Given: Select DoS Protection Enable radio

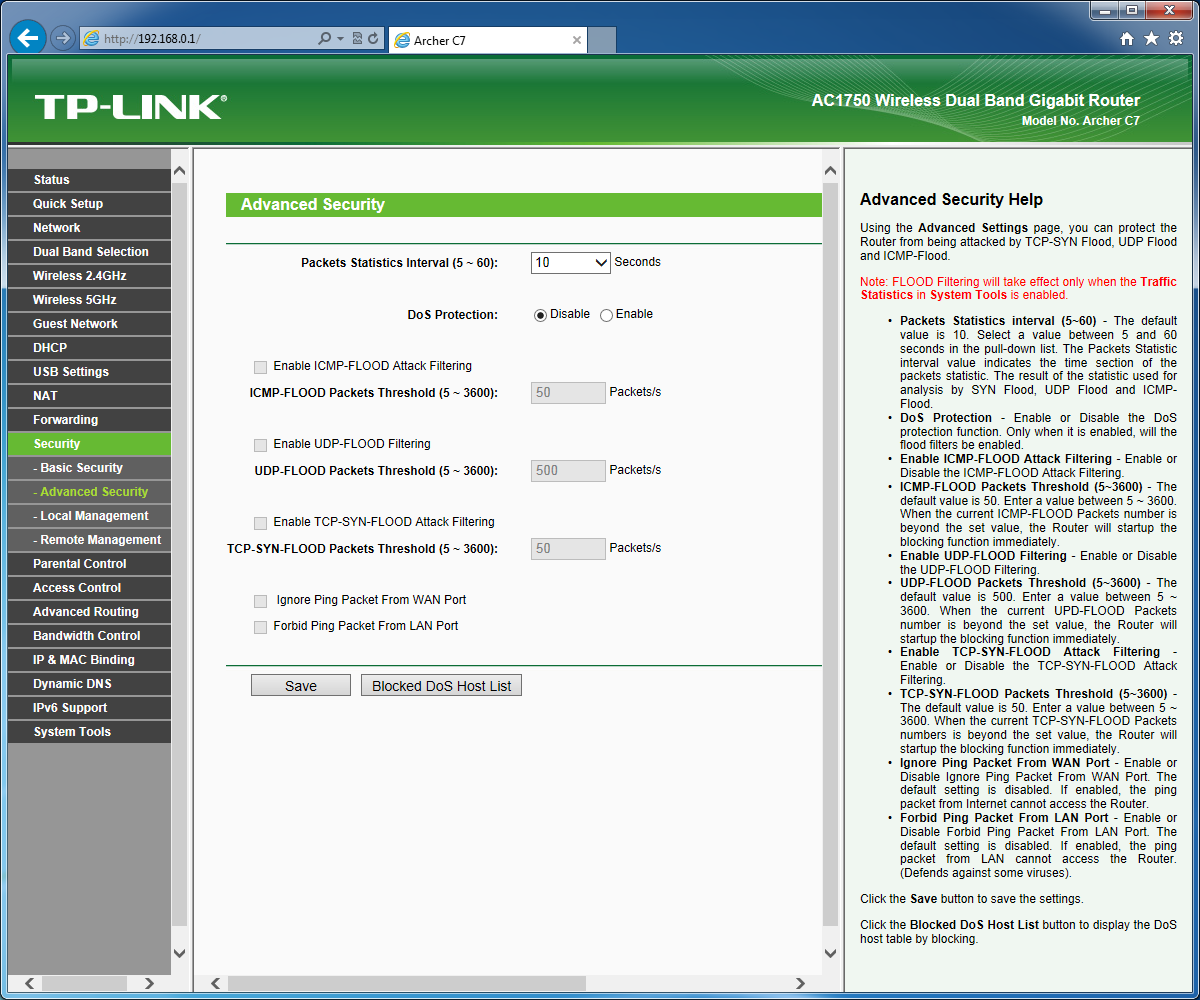Looking at the screenshot, I should click(x=606, y=315).
